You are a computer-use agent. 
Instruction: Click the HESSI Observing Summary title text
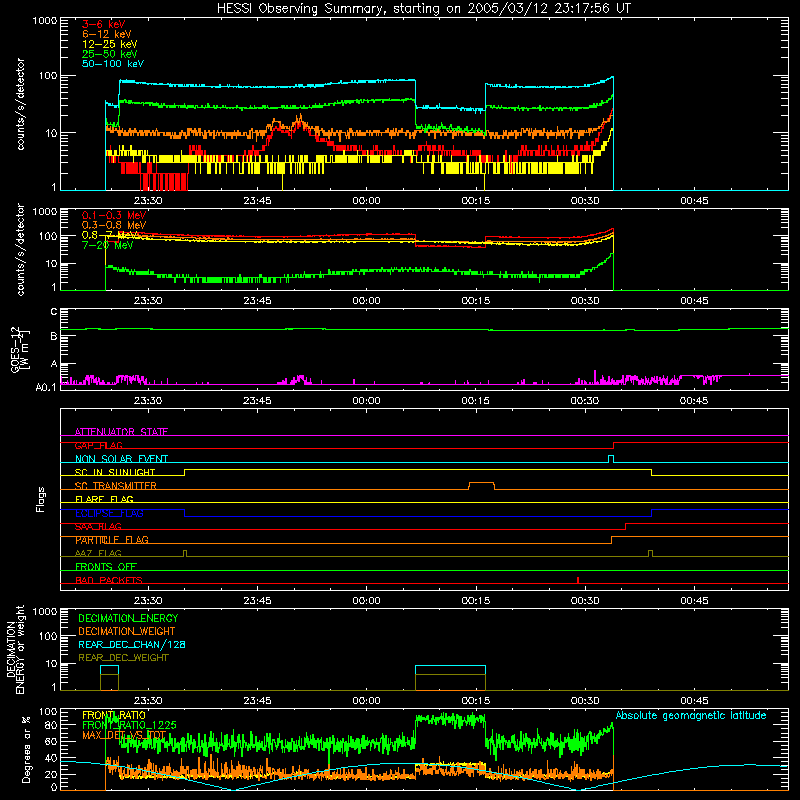click(423, 9)
